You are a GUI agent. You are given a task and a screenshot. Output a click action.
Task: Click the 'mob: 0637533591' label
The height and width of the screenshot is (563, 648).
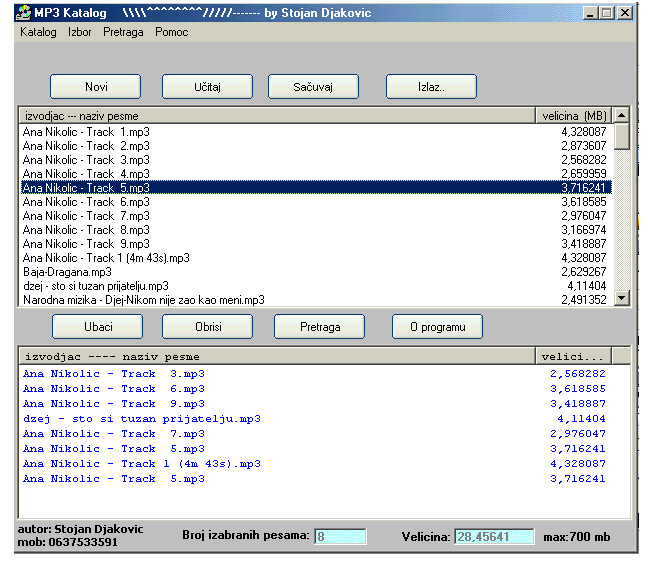[67, 542]
